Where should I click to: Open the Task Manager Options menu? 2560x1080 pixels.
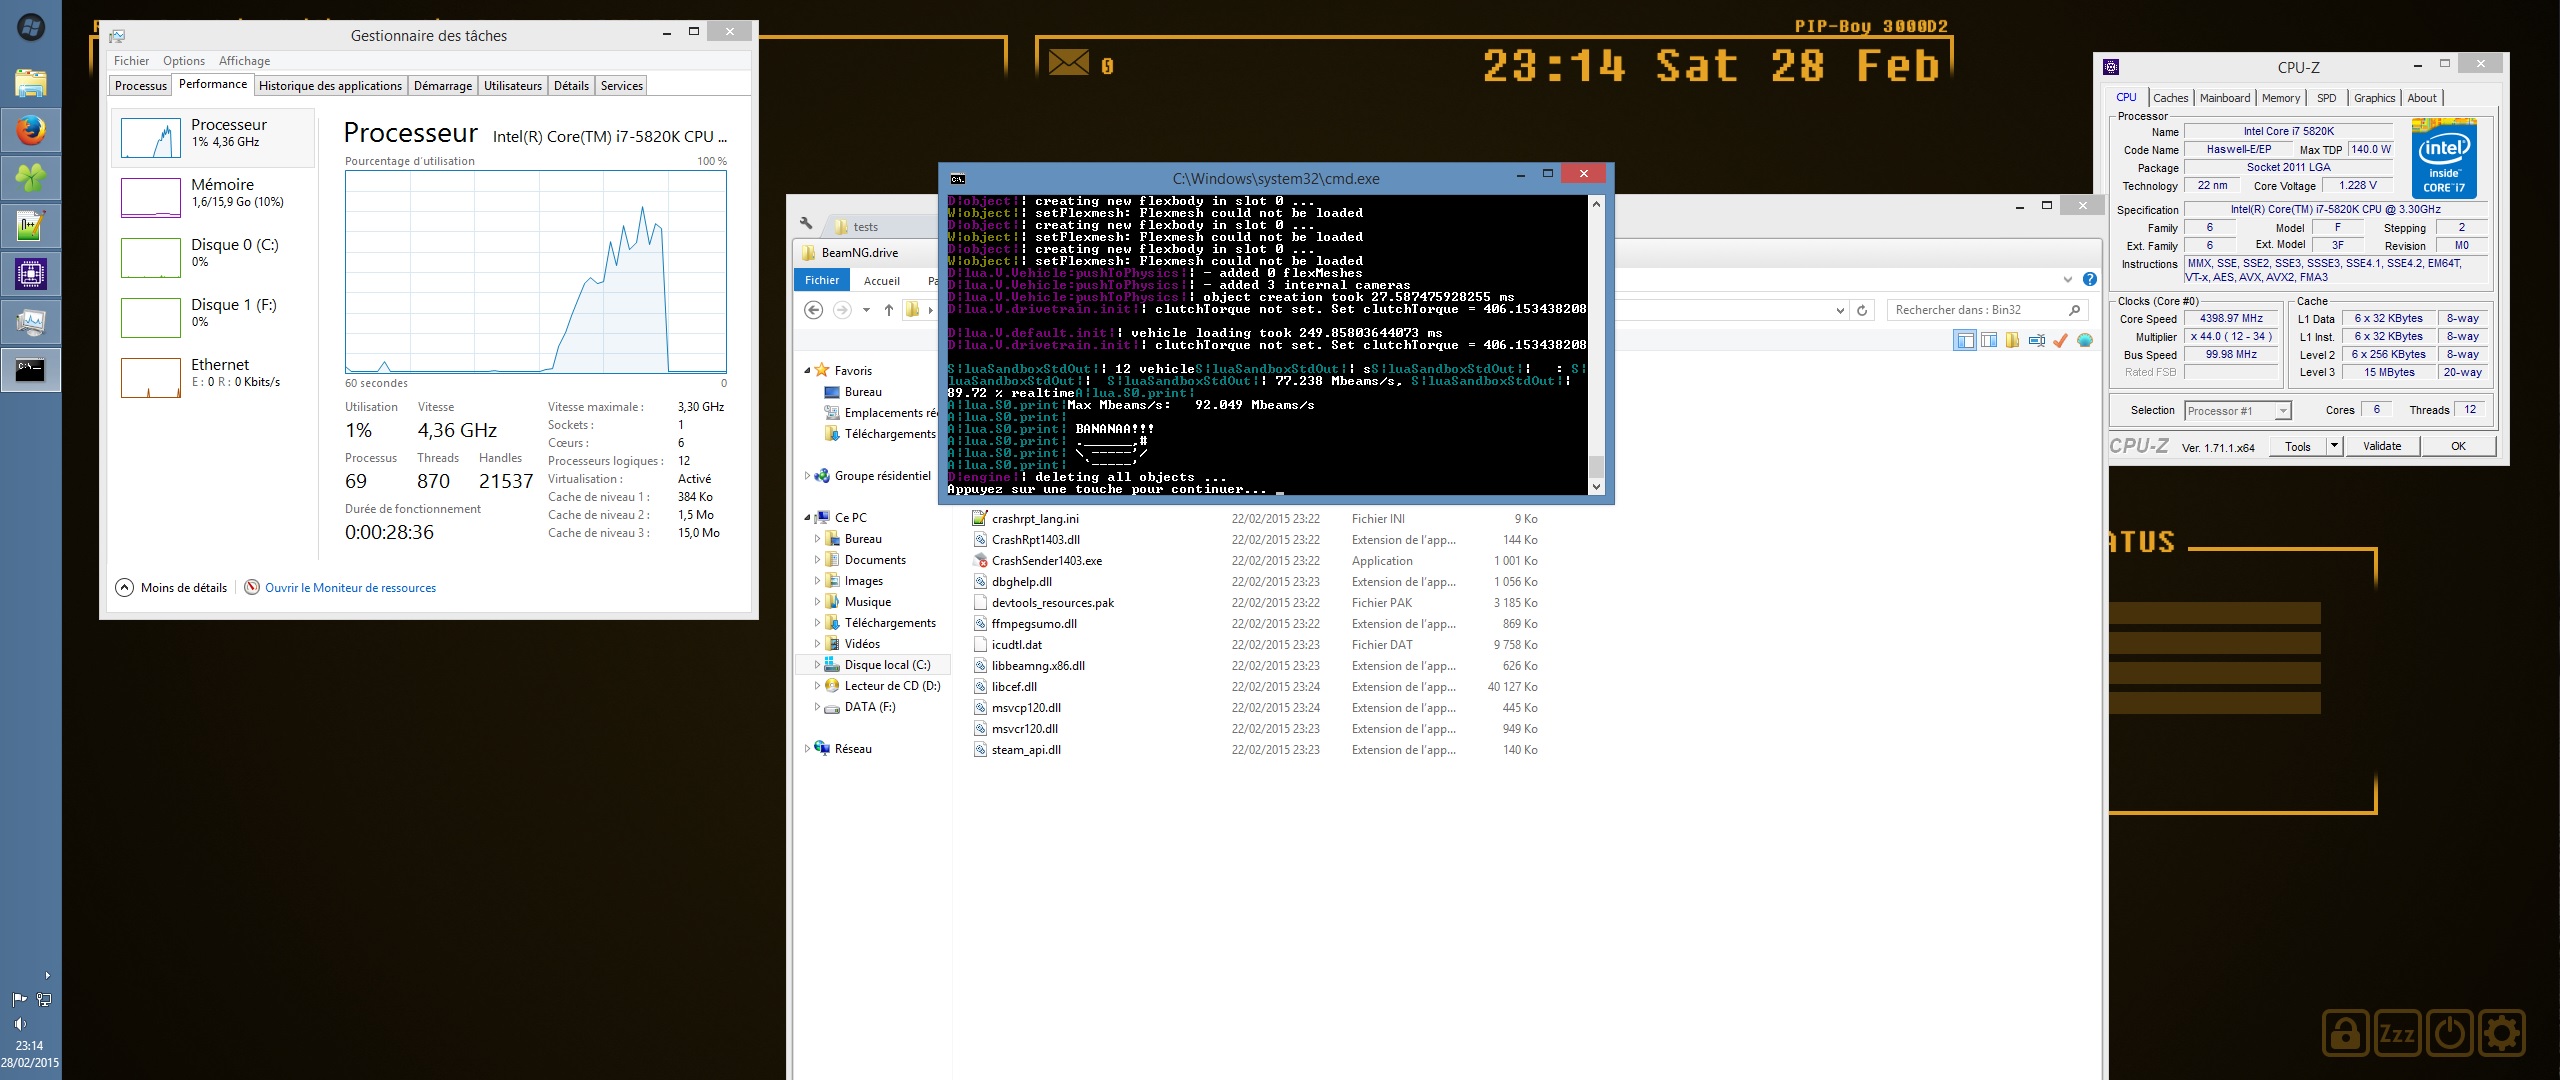[184, 61]
